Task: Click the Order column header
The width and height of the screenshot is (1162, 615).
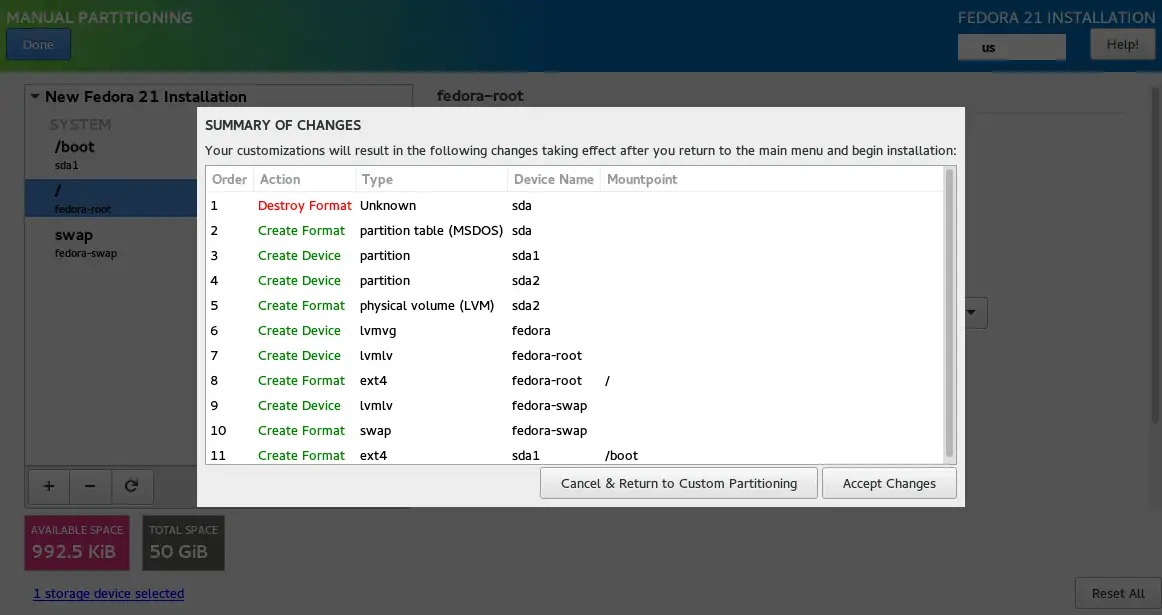Action: click(x=230, y=179)
